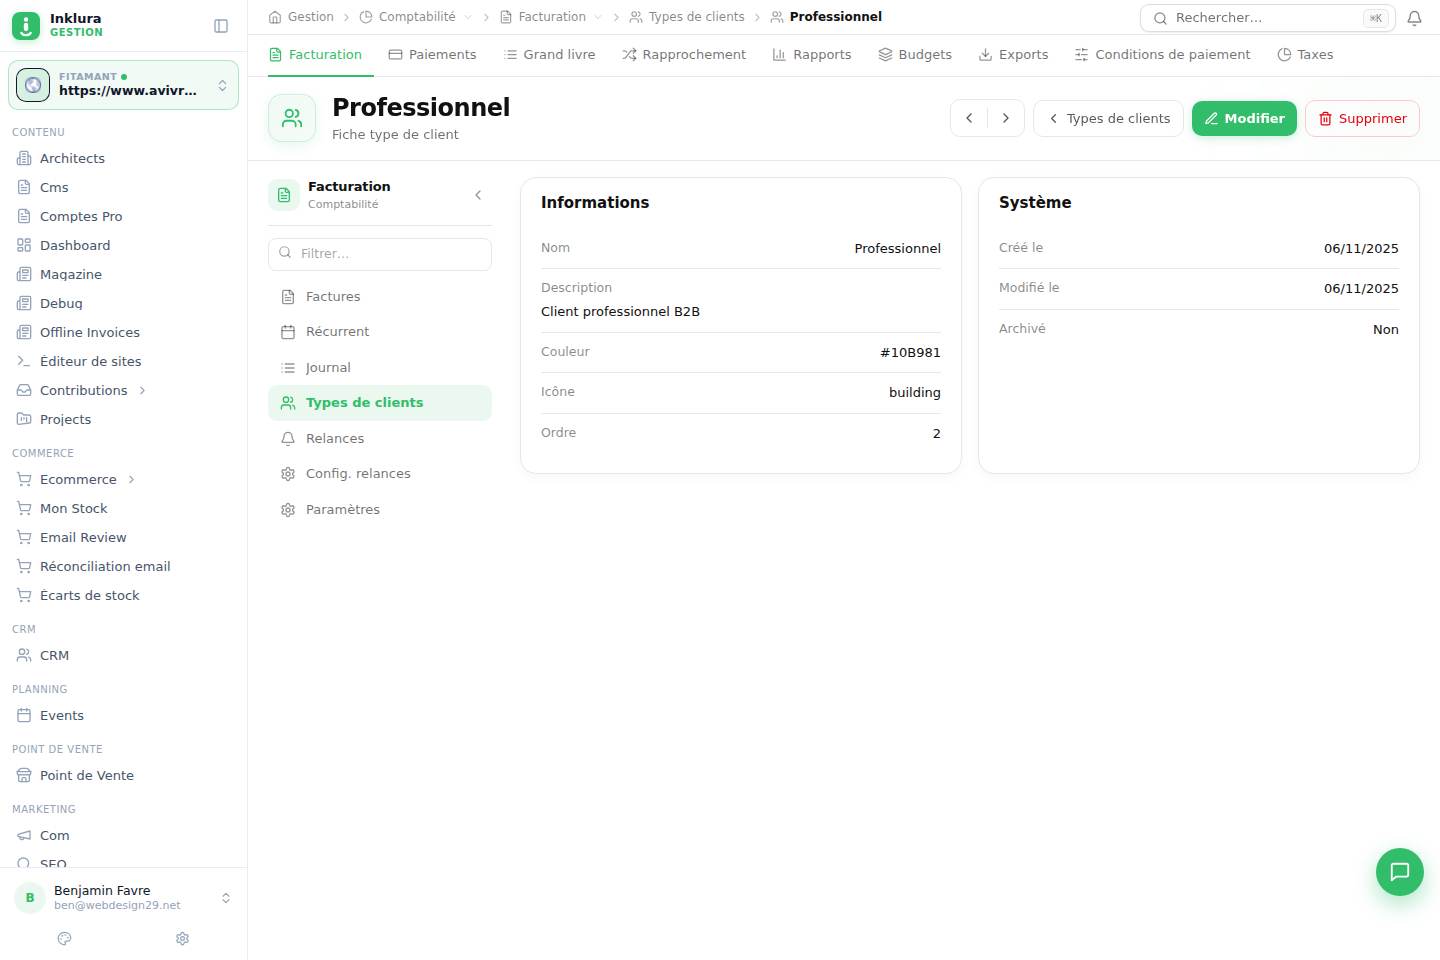
Task: Expand the Contributions submenu
Action: [143, 390]
